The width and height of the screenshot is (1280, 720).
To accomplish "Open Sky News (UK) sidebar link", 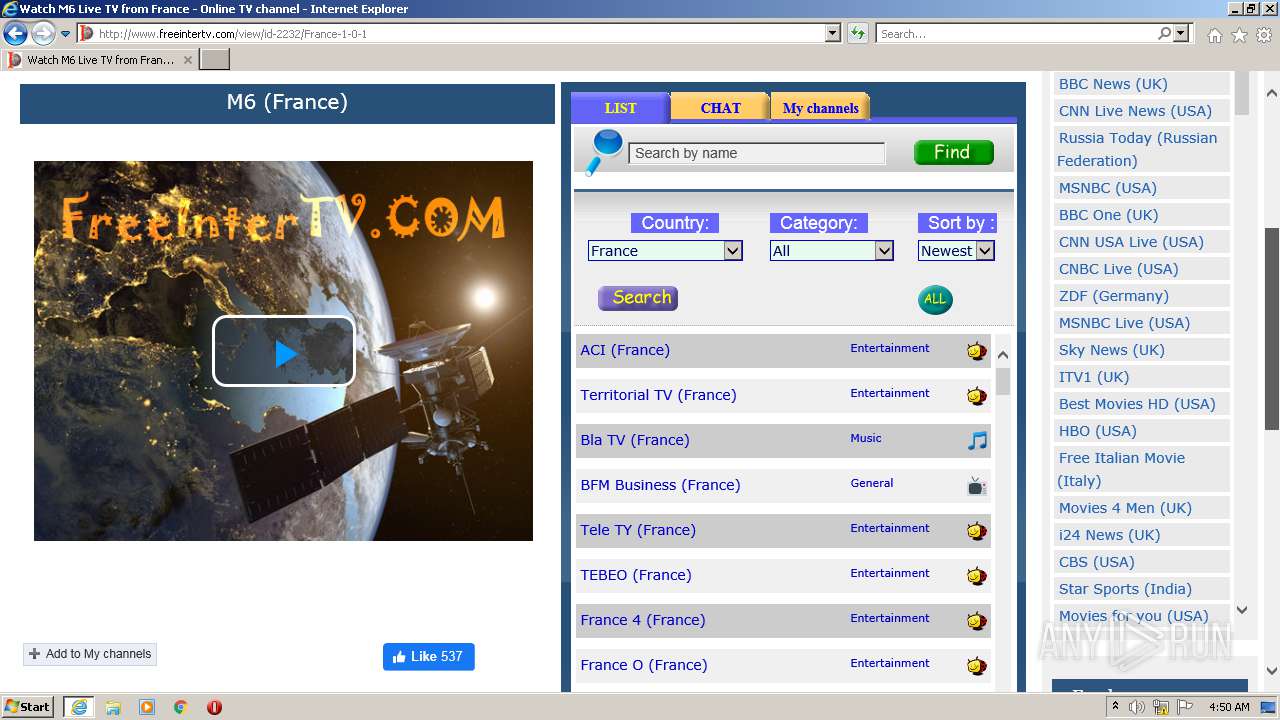I will [1111, 350].
